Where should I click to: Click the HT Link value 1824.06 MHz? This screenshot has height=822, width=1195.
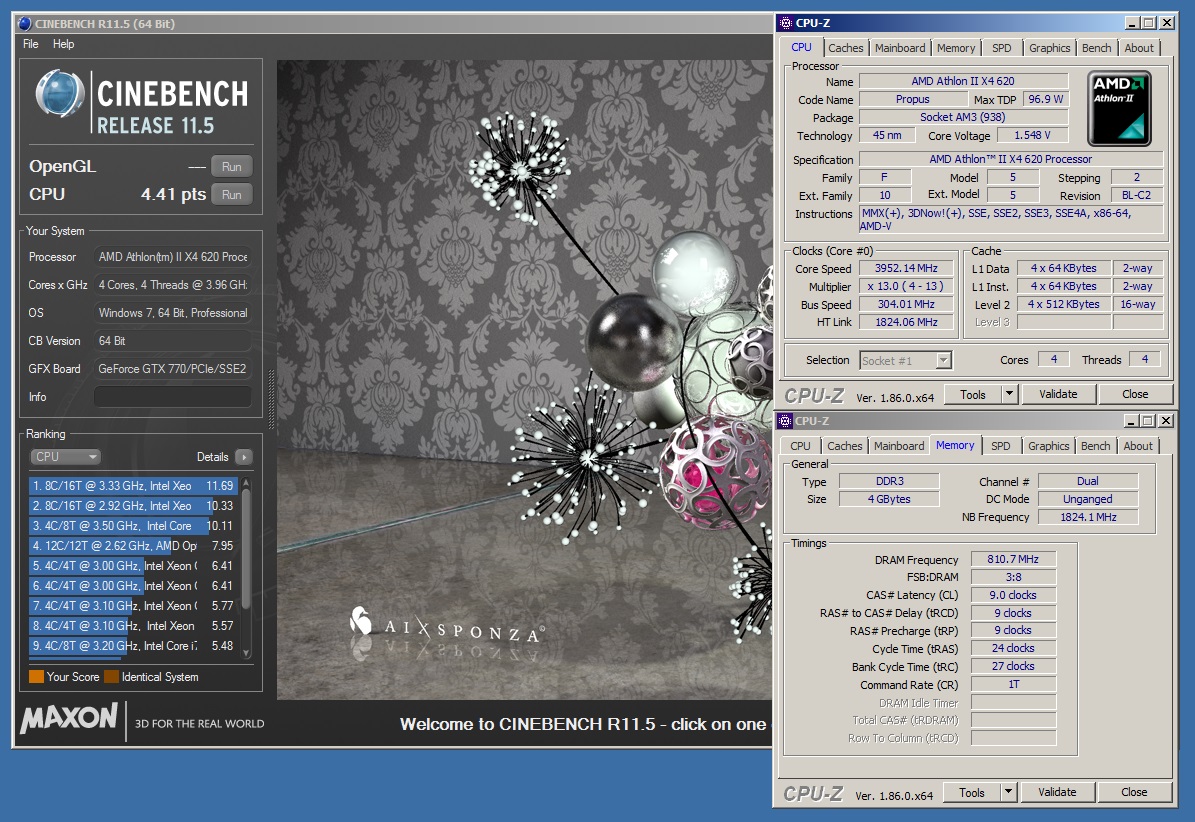(x=906, y=322)
